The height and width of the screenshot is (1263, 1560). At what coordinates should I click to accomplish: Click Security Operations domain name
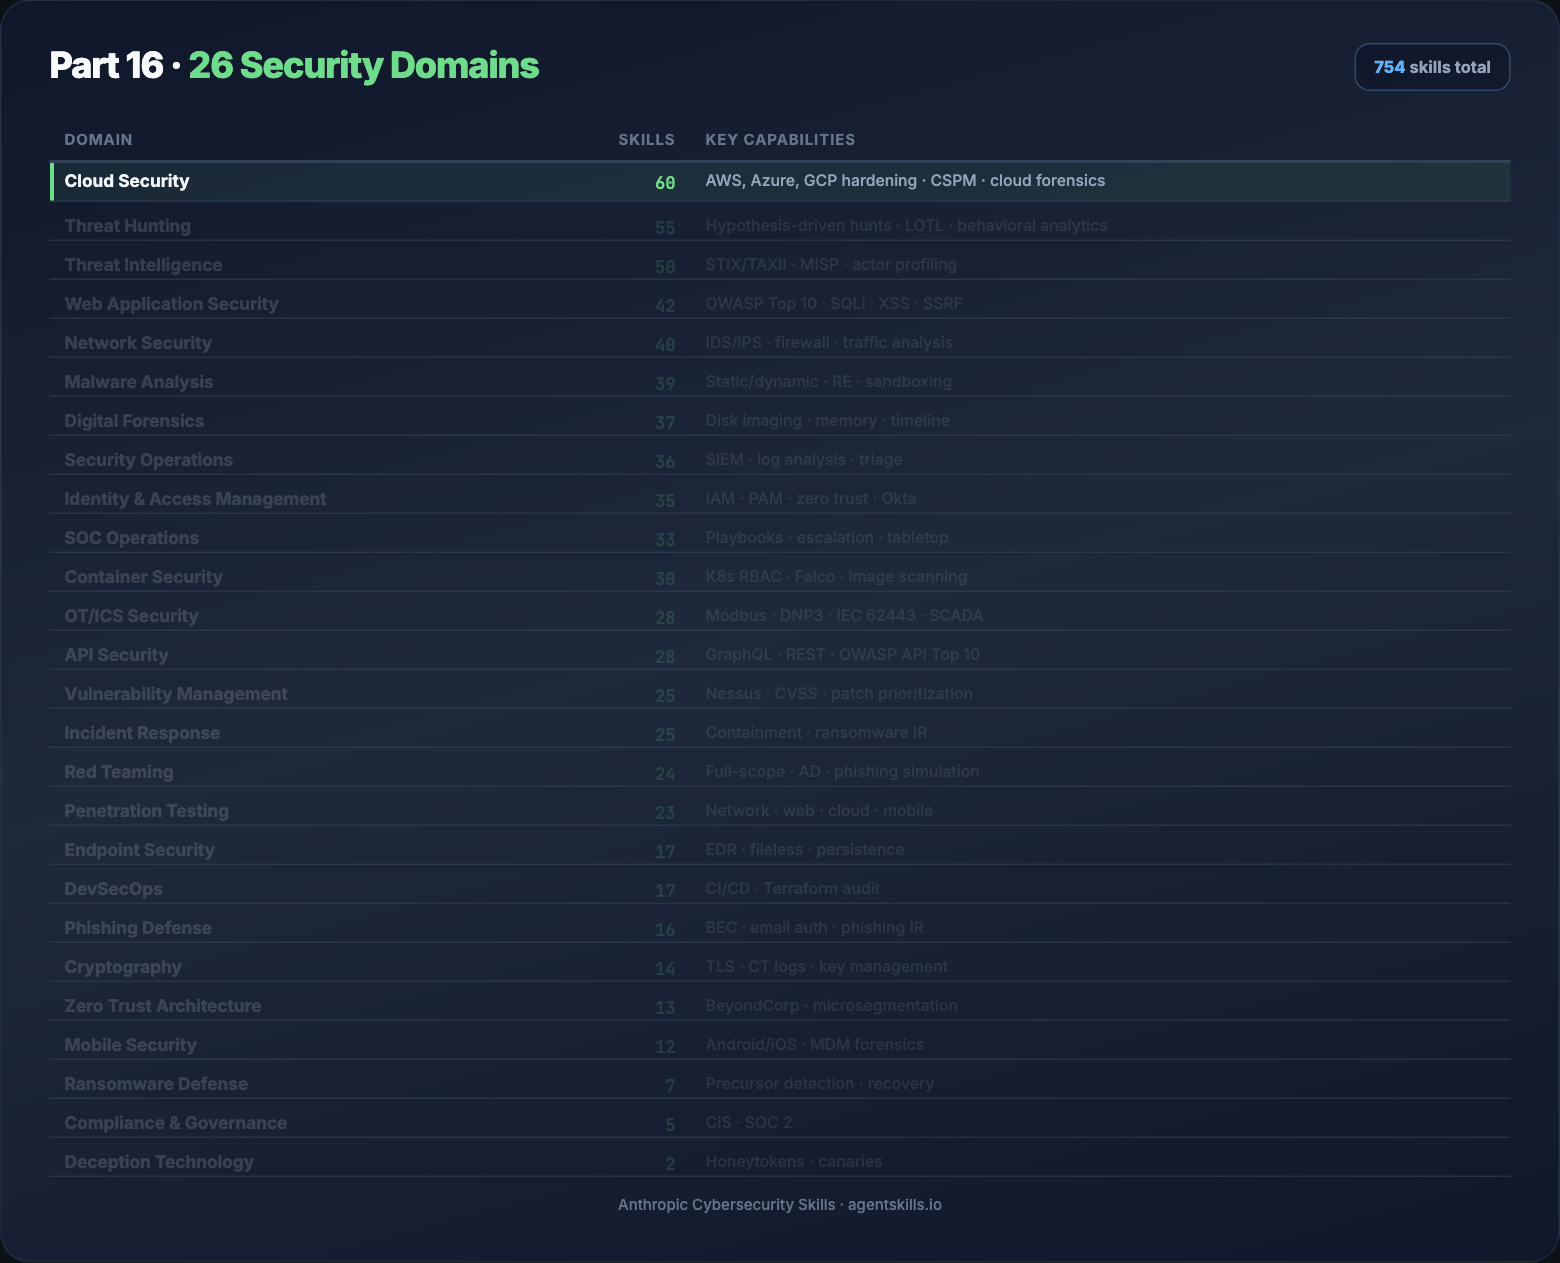[148, 460]
